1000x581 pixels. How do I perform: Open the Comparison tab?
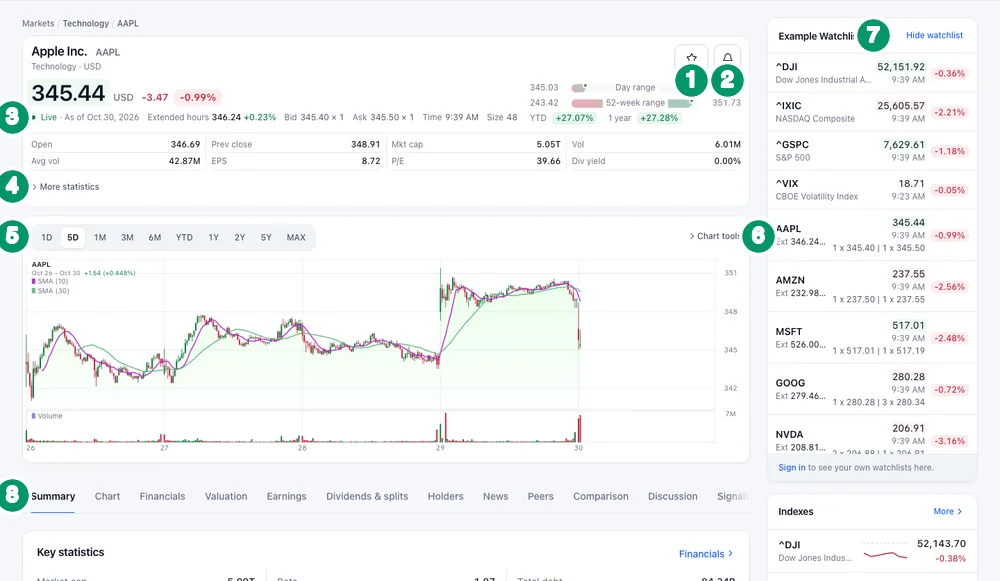(600, 496)
